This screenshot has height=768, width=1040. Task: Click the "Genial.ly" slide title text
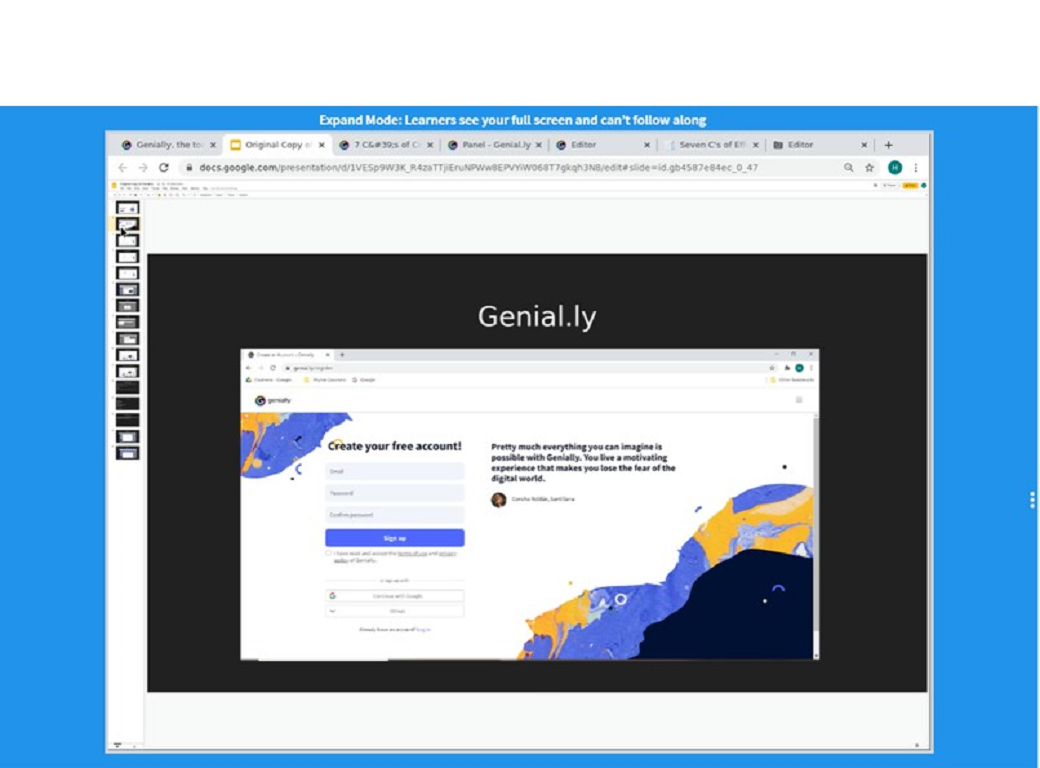click(537, 316)
